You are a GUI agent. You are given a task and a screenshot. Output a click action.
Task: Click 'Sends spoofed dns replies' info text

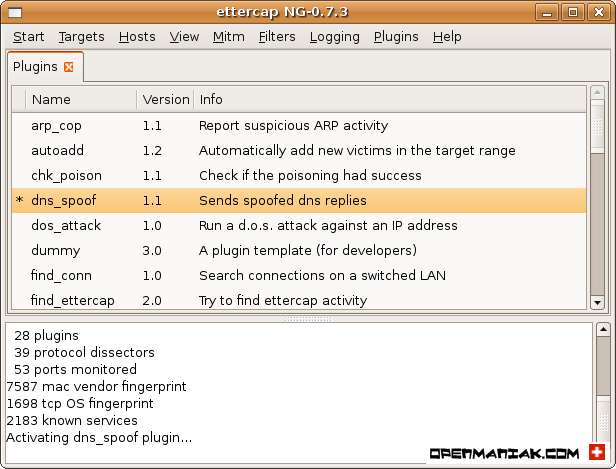tap(283, 200)
